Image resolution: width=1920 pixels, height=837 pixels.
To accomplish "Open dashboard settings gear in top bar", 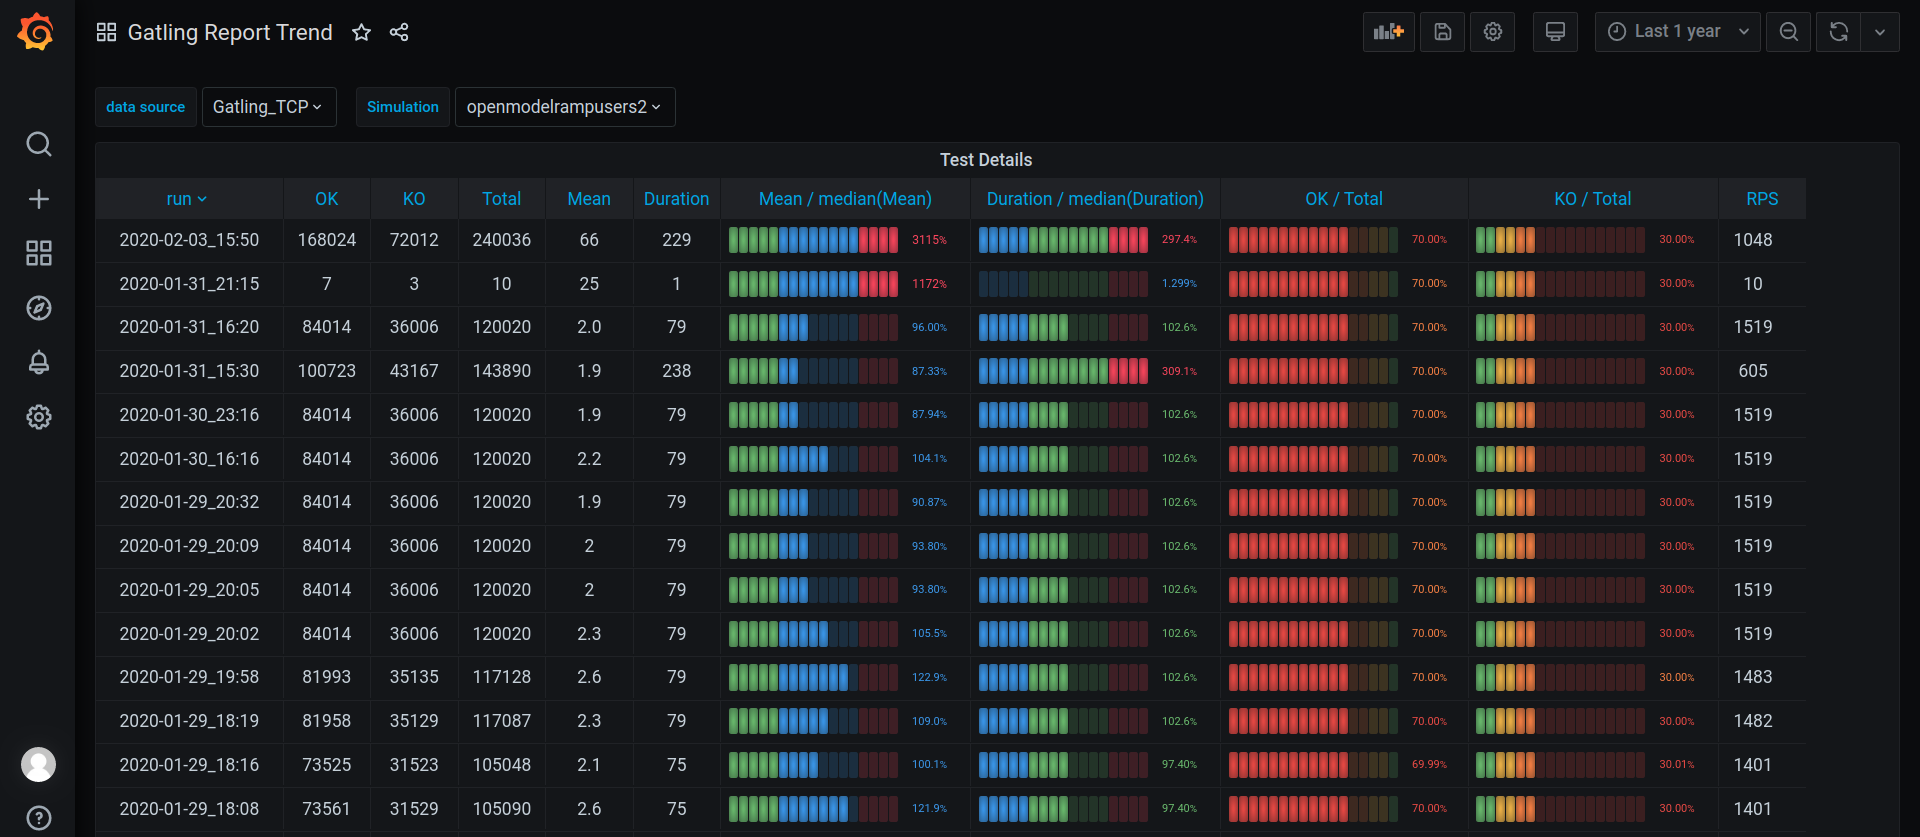I will click(x=1492, y=32).
